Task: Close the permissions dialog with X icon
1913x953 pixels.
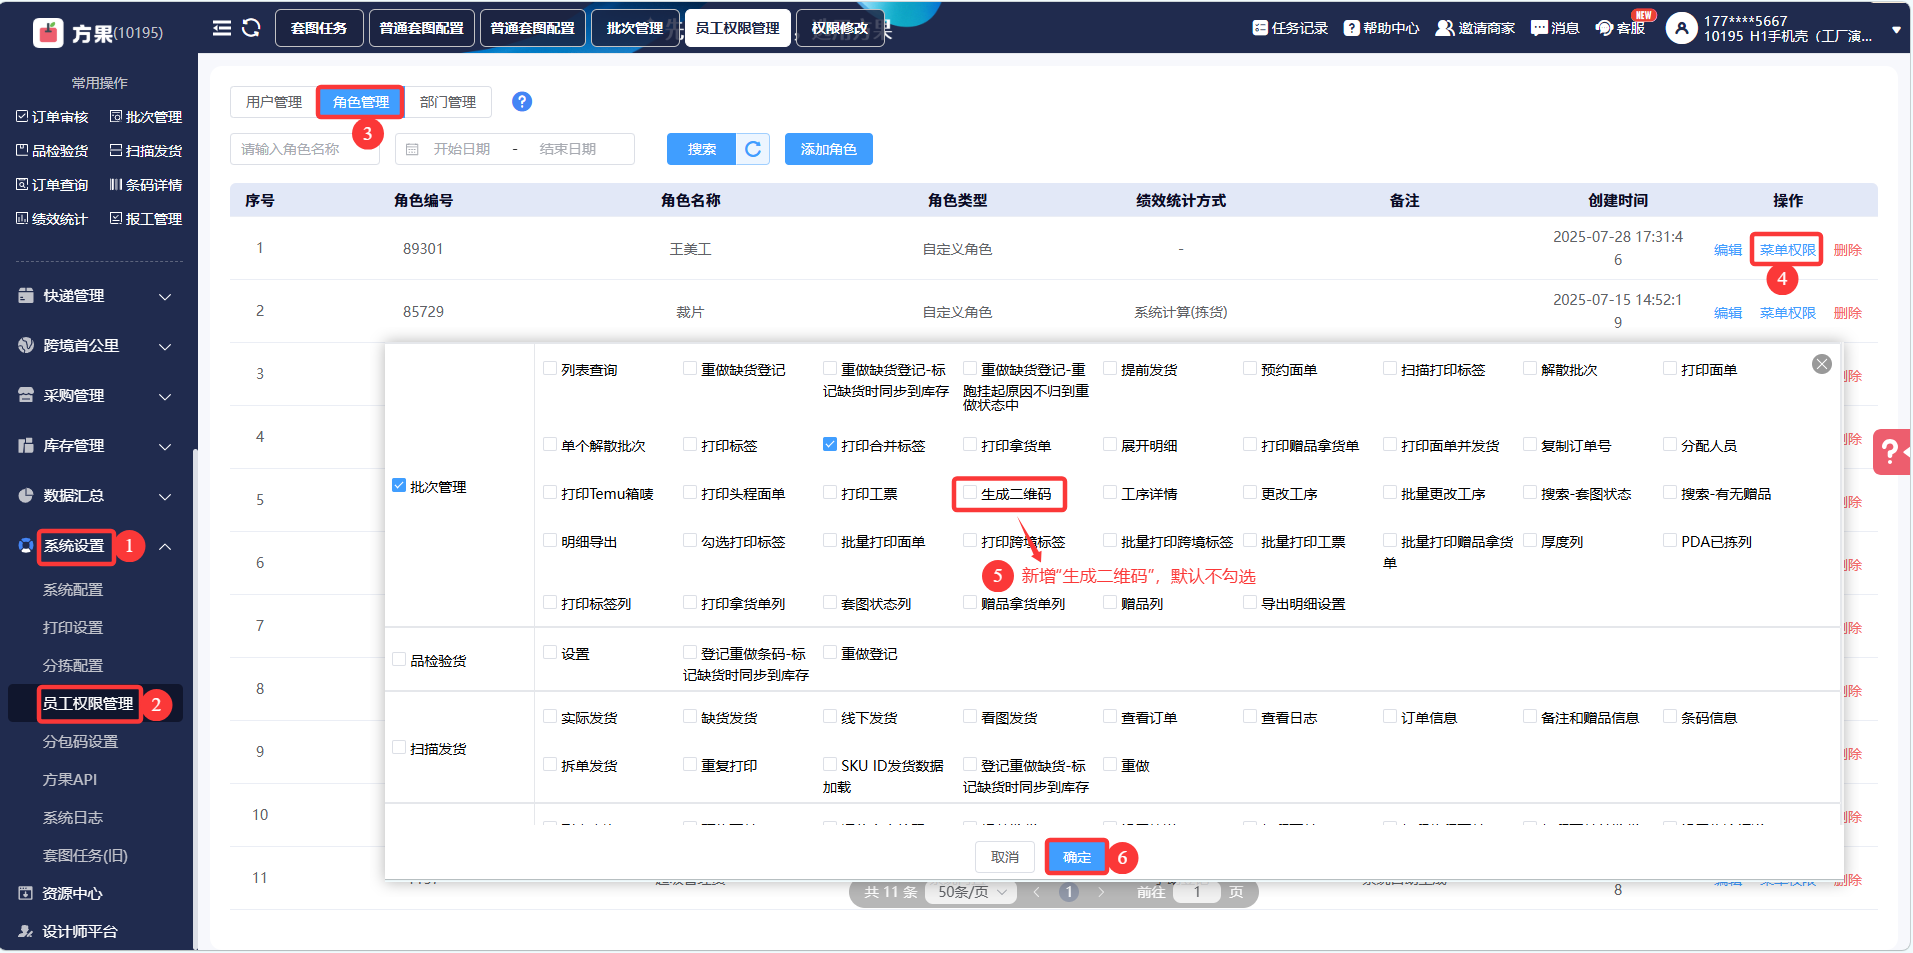Action: pos(1821,364)
